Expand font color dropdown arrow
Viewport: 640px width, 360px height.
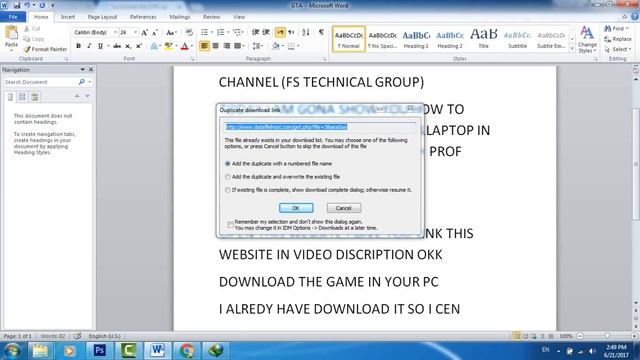(x=192, y=46)
